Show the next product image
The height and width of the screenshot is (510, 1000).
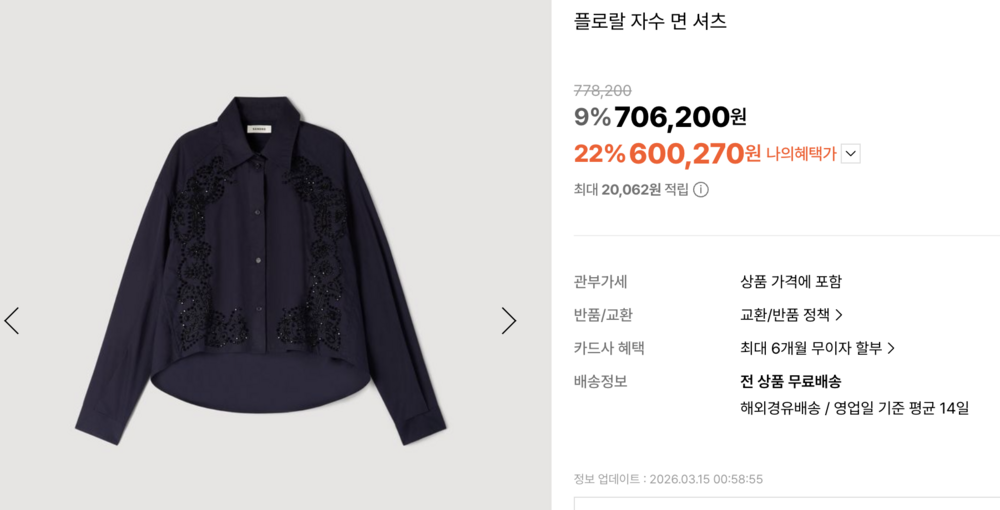click(x=508, y=321)
